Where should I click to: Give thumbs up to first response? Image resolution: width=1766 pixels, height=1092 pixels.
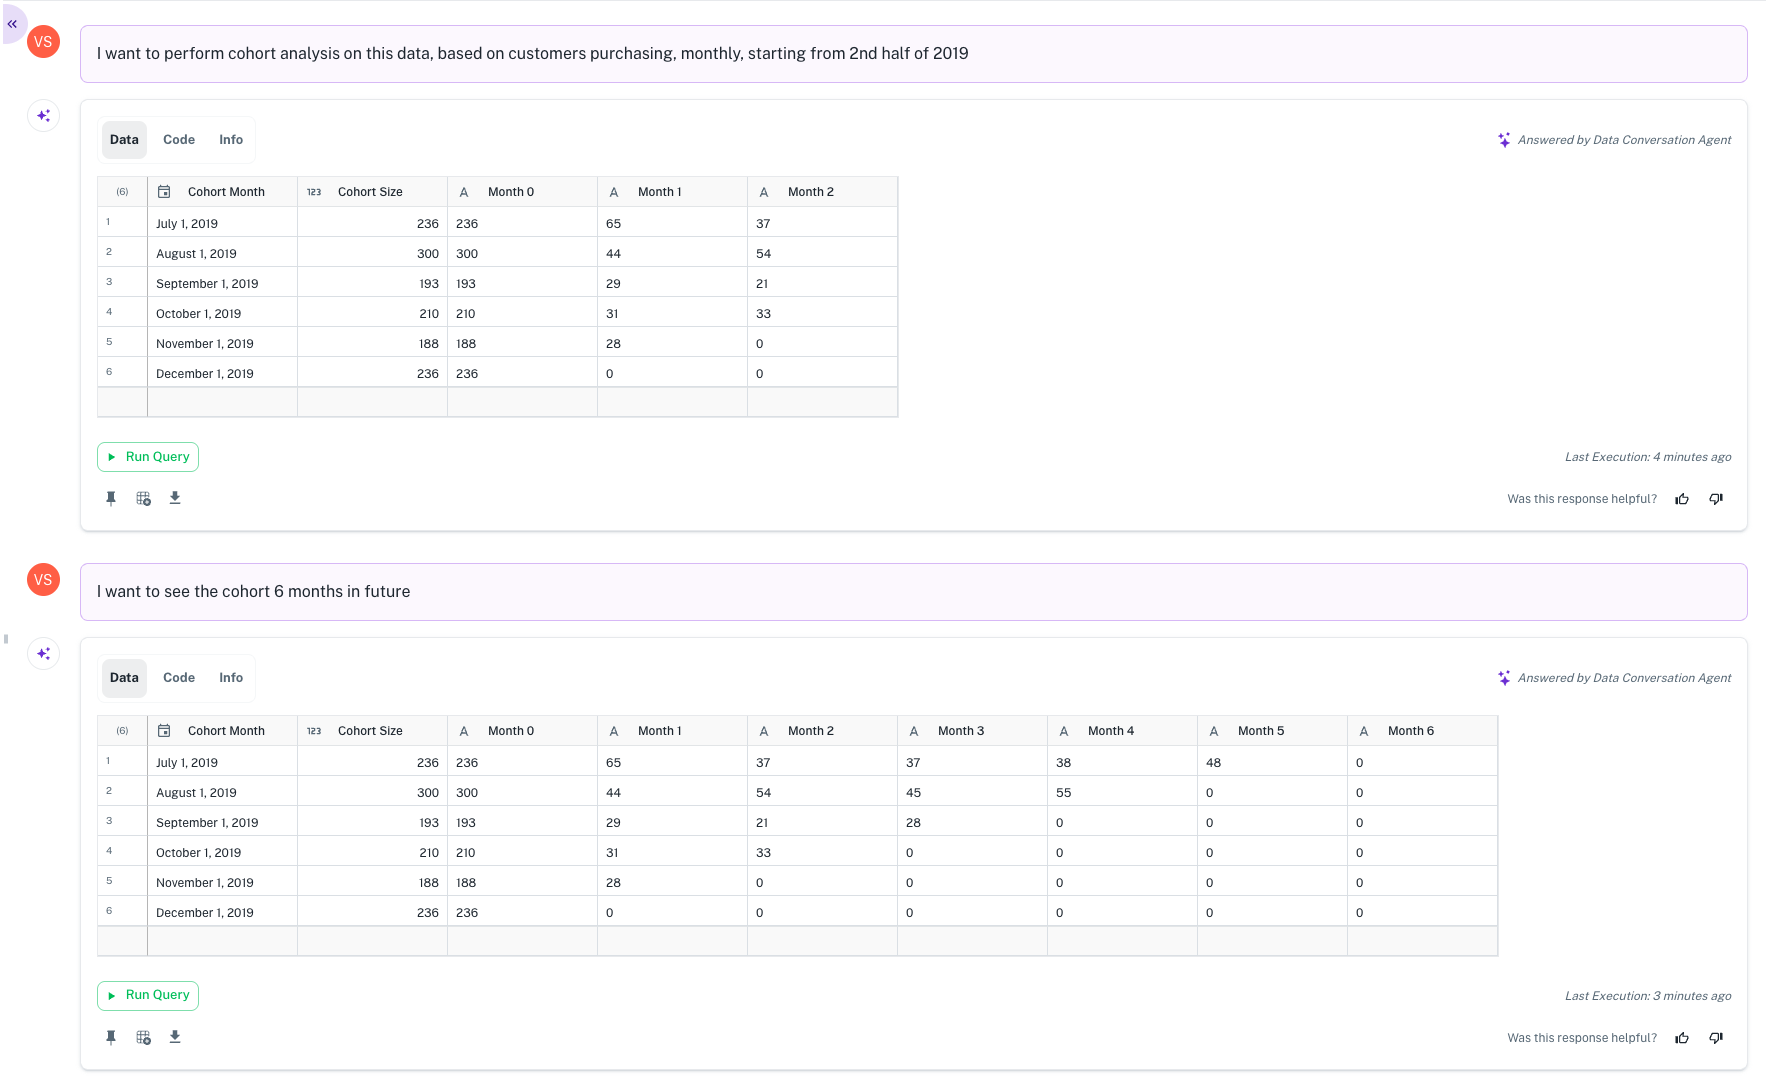pos(1682,499)
